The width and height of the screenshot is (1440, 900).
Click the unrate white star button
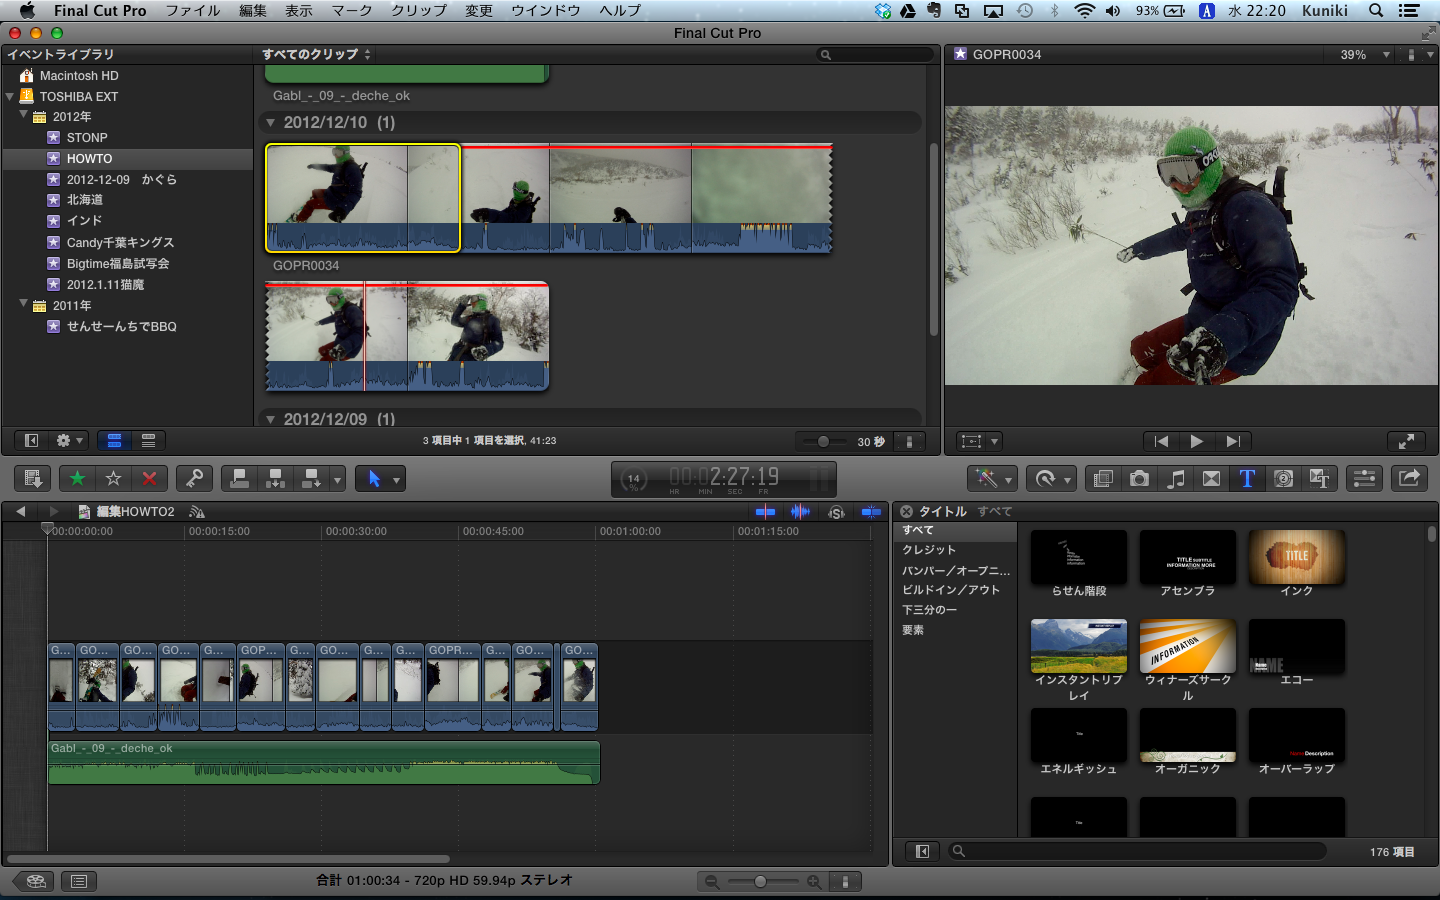pyautogui.click(x=114, y=479)
